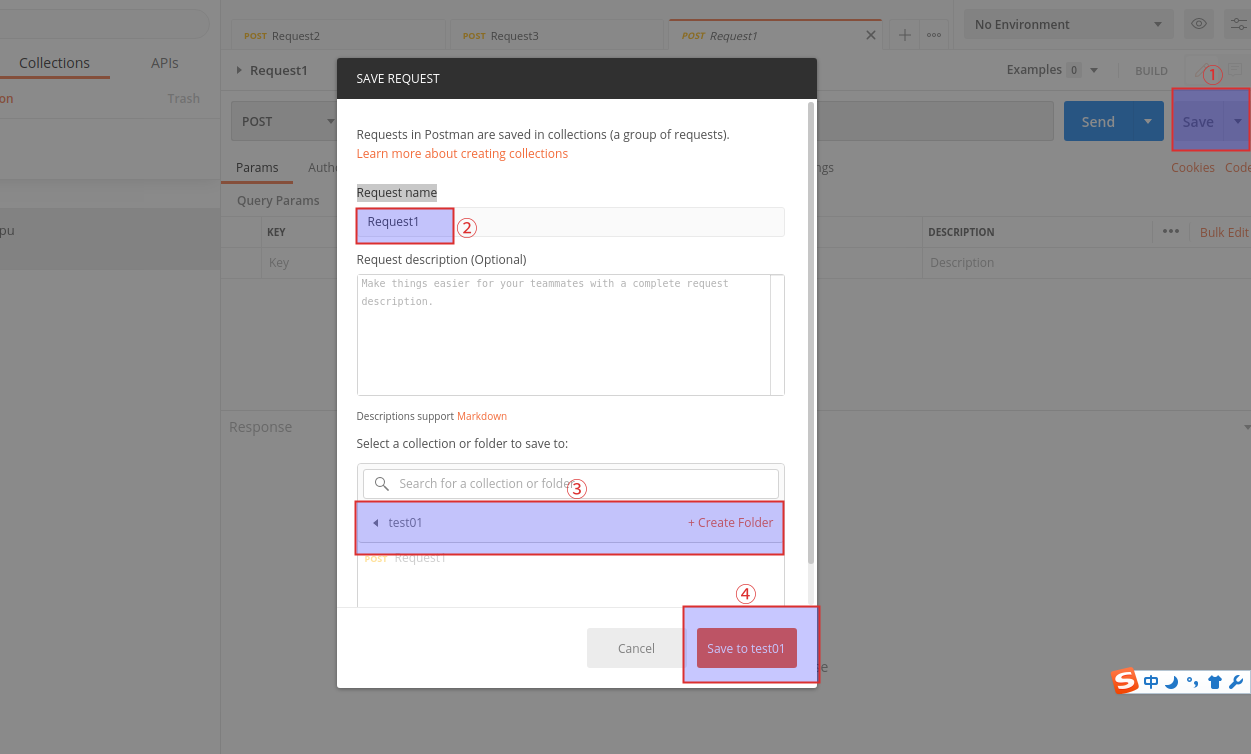Click the Save button in request bar
Screen dimensions: 1251x754
(1198, 121)
